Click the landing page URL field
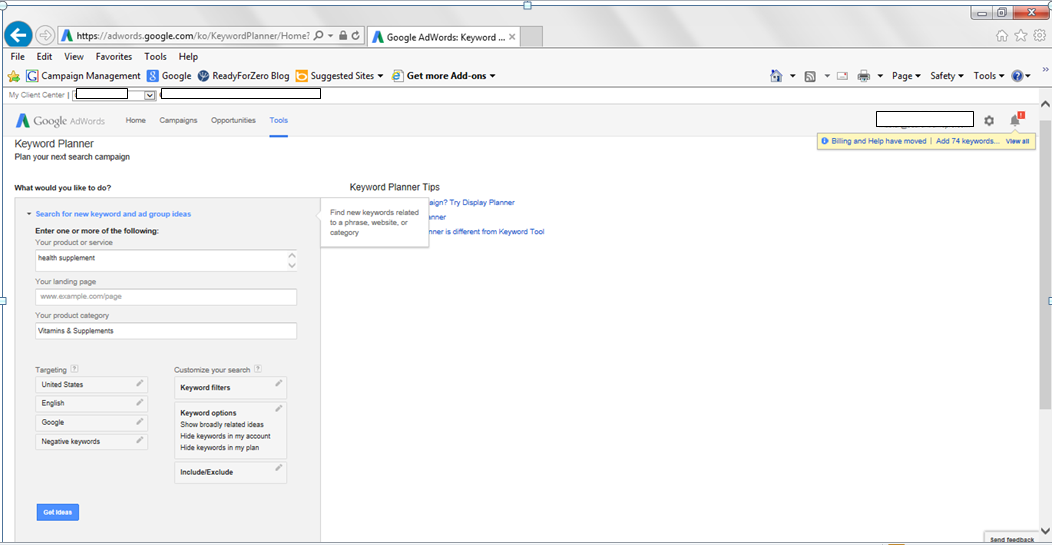Image resolution: width=1052 pixels, height=545 pixels. (x=166, y=297)
